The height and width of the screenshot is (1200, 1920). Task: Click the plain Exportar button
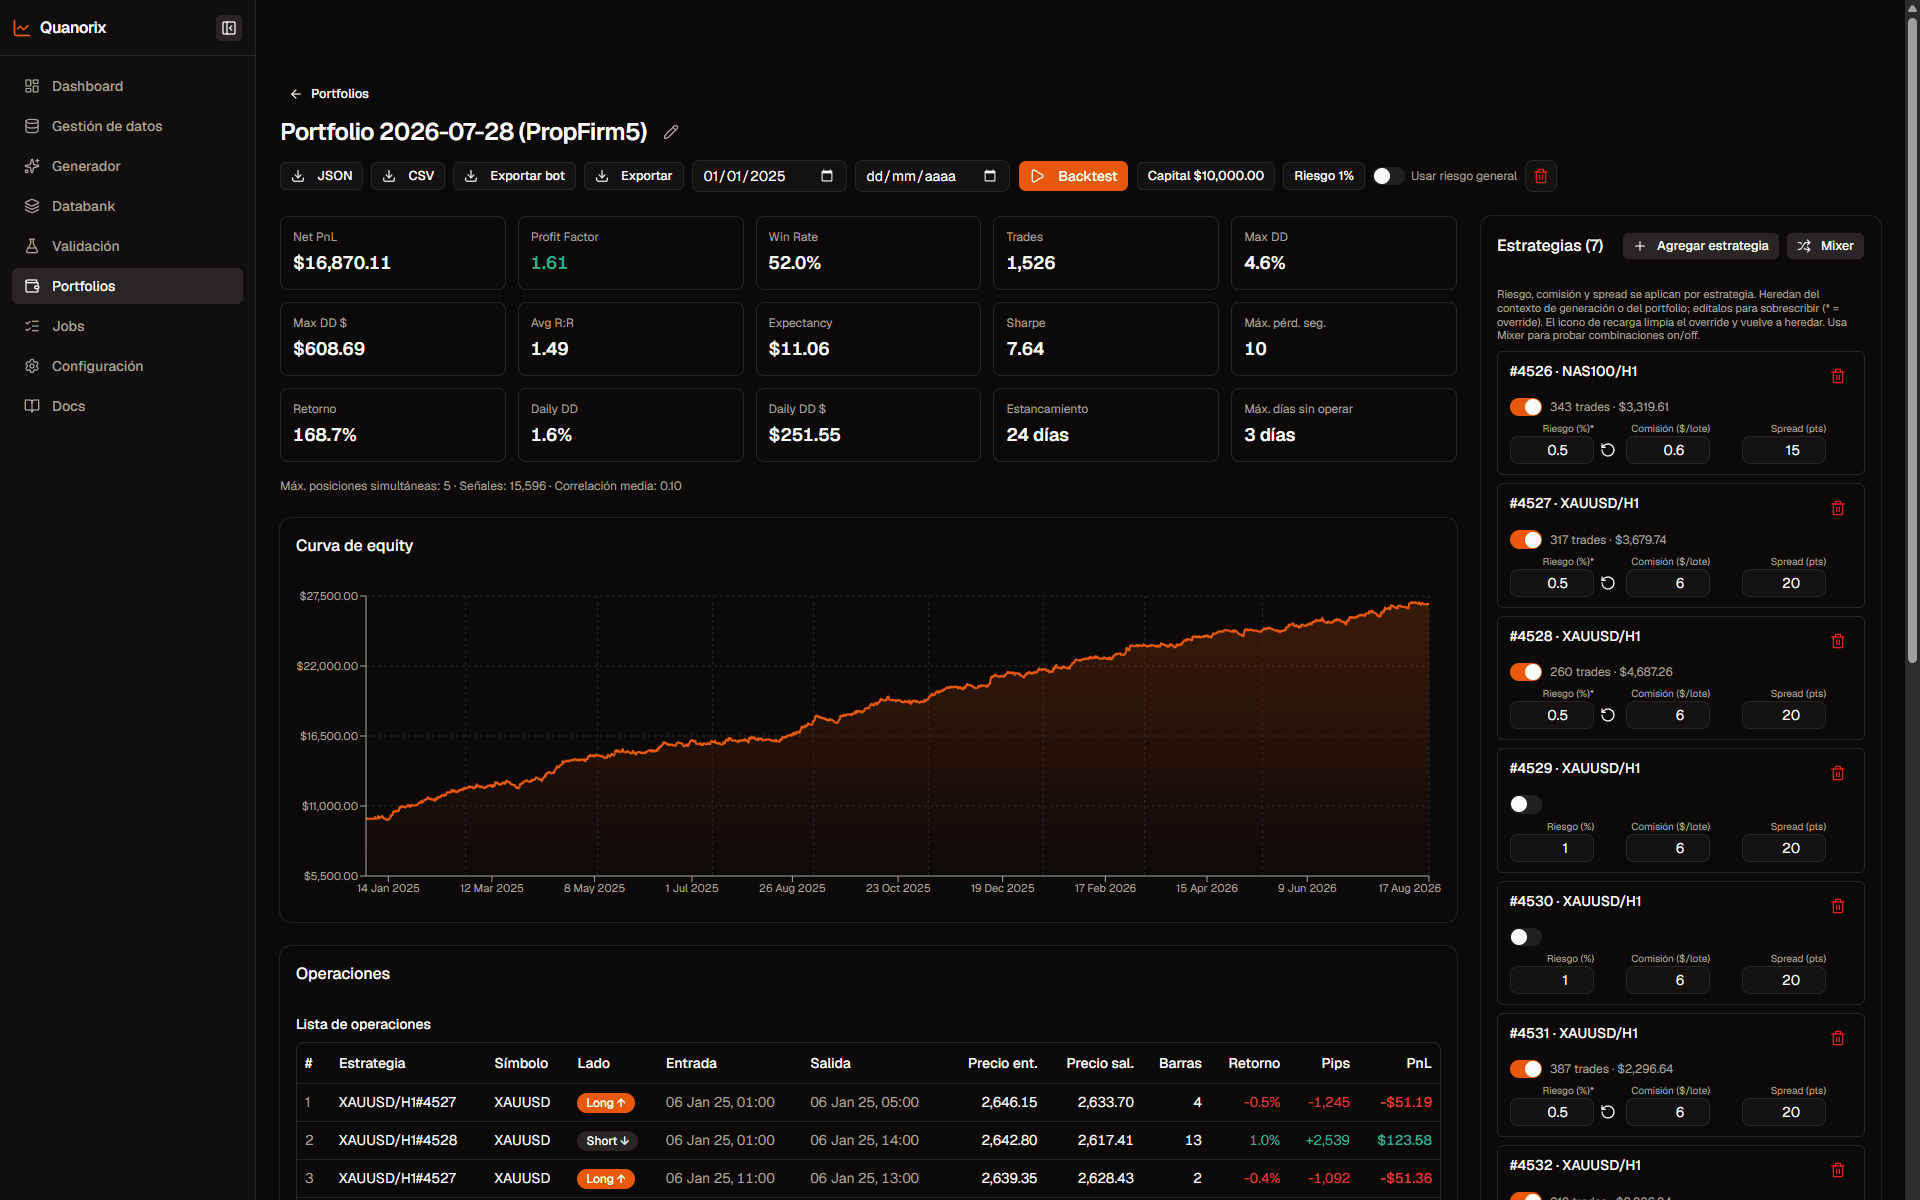click(x=634, y=176)
